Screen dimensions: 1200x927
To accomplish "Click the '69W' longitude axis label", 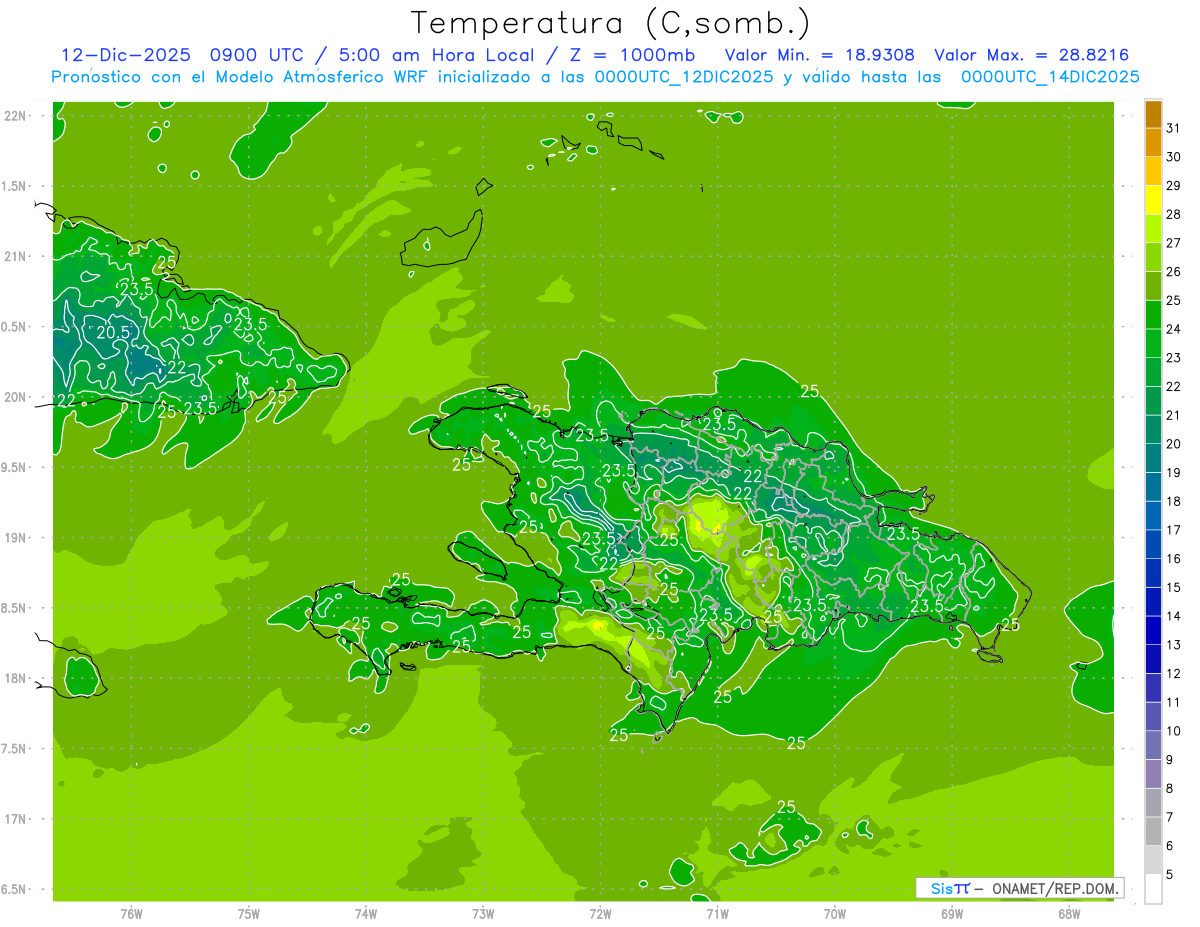I will click(952, 914).
